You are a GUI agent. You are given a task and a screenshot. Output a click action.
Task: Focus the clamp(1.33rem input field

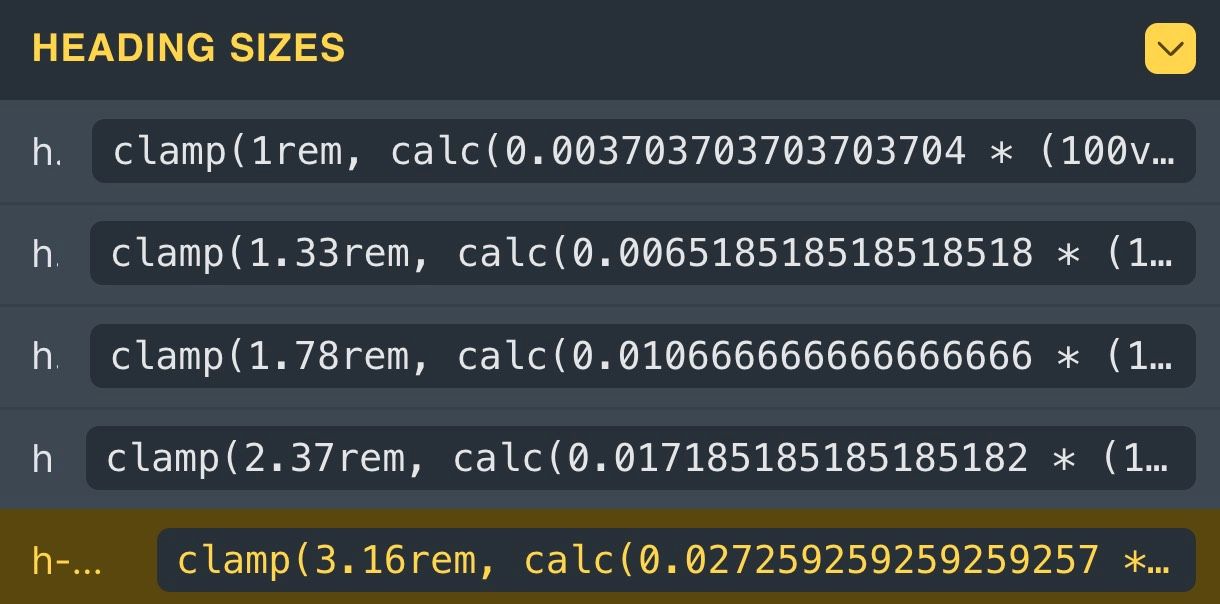[x=642, y=254]
